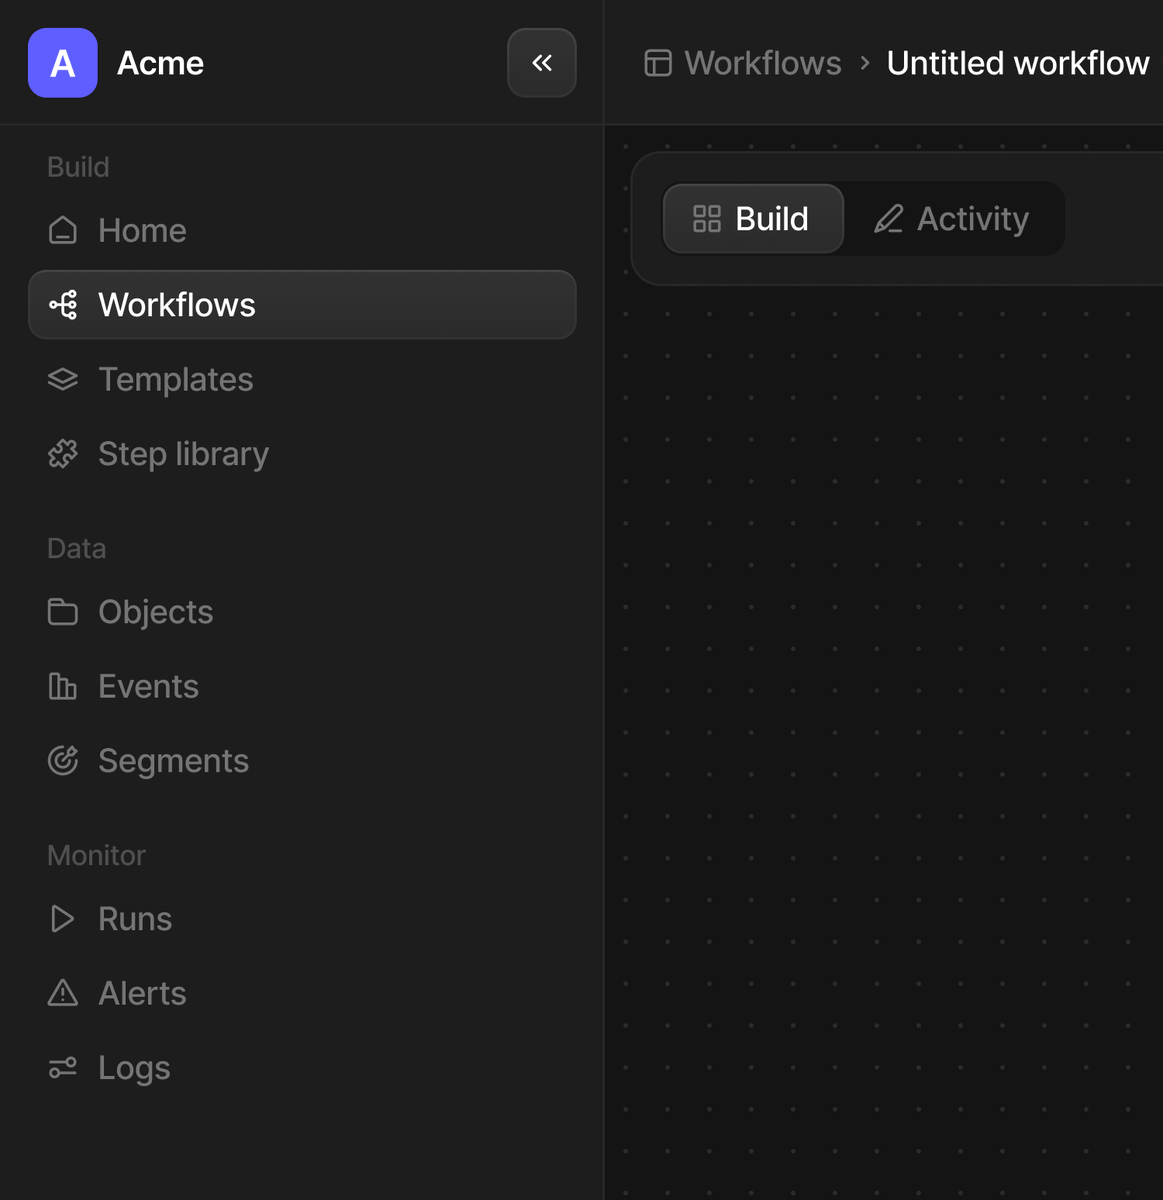
Task: Click the breadcrumb layout panel icon
Action: coord(658,63)
